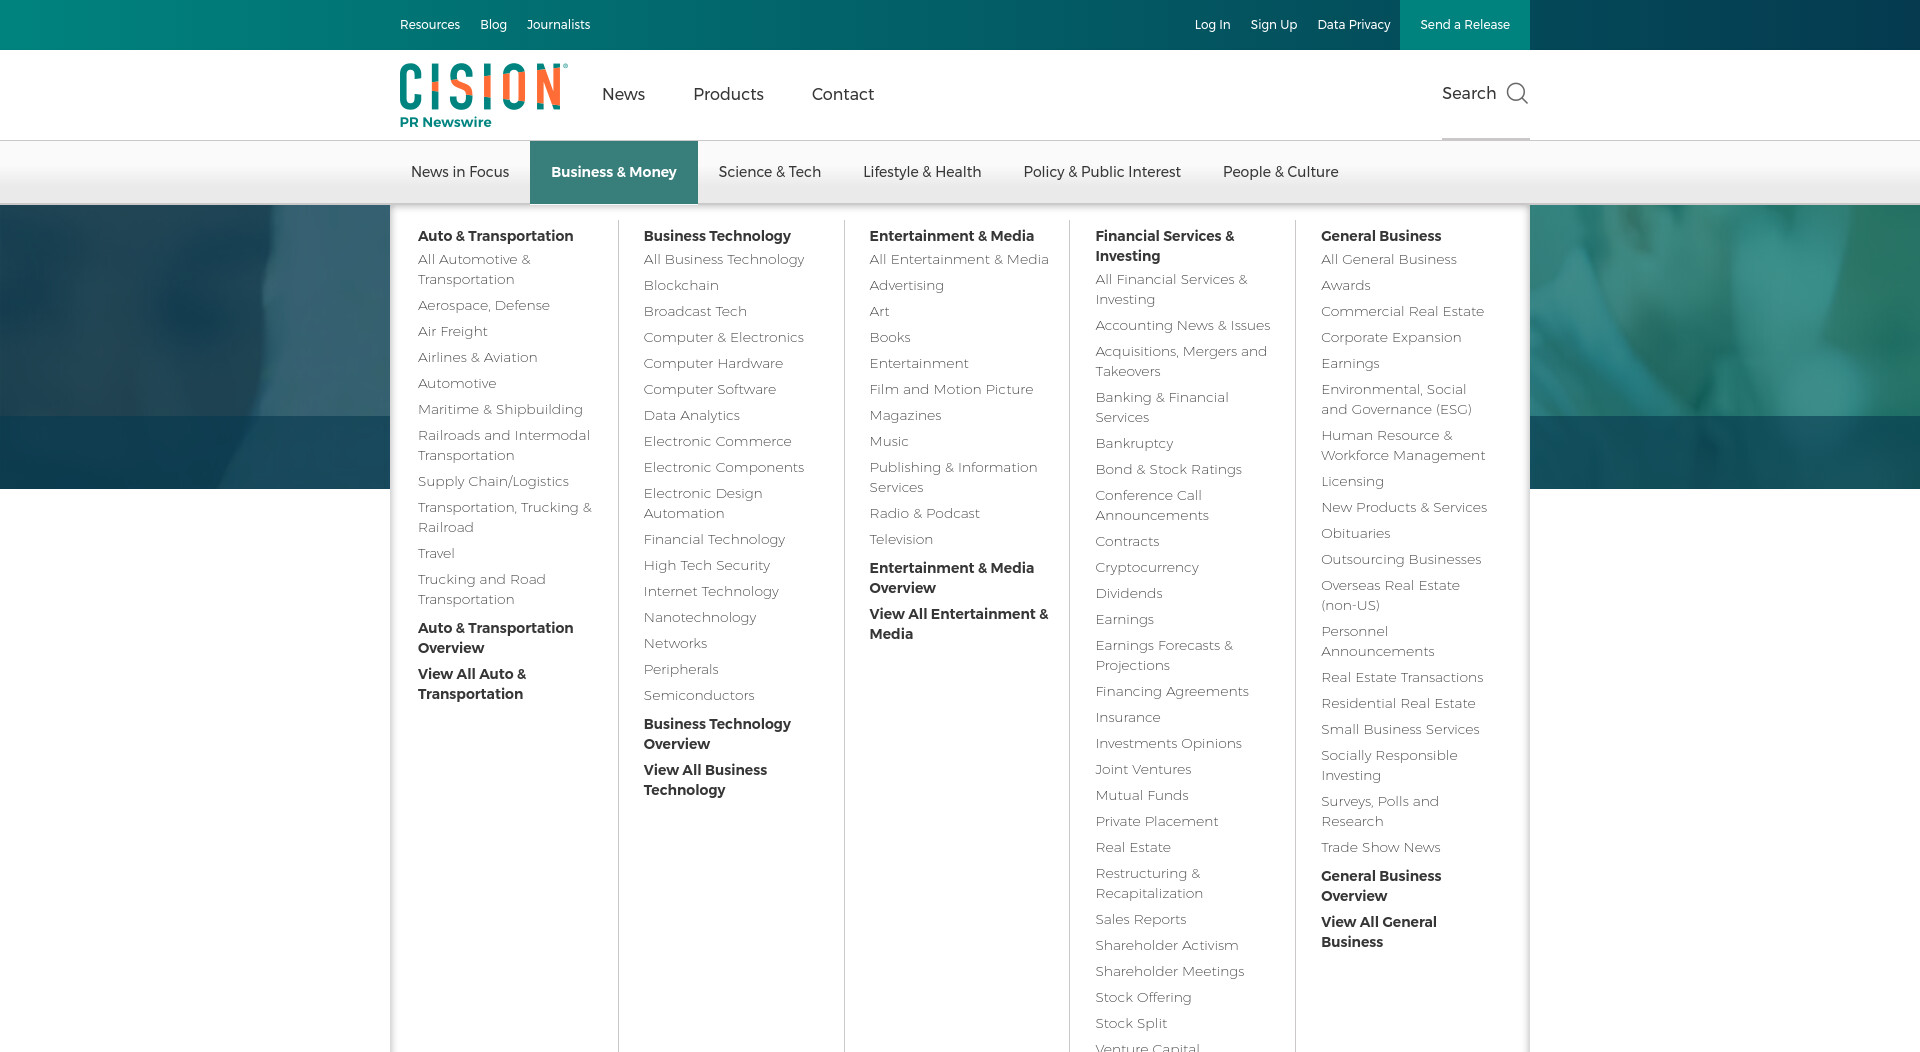Select the People & Culture tab

click(x=1280, y=172)
